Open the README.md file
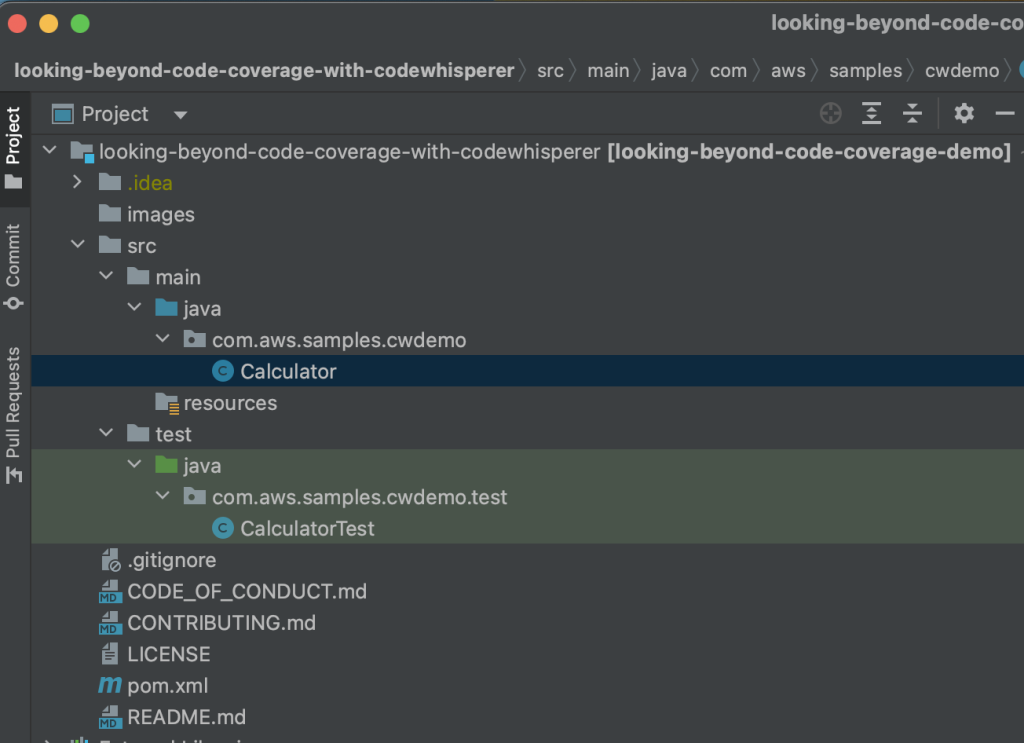The width and height of the screenshot is (1024, 743). tap(186, 717)
